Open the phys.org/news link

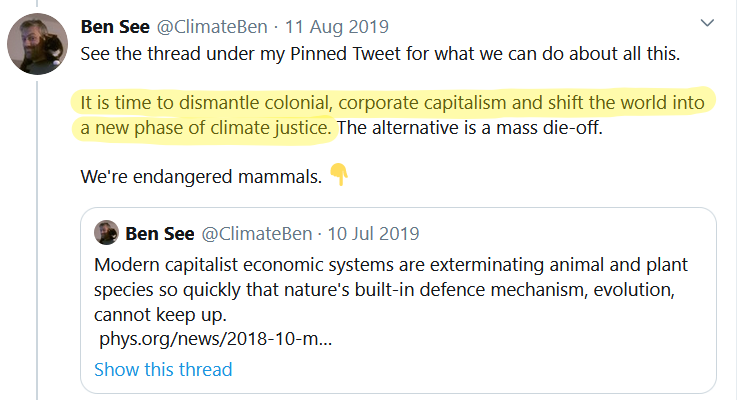215,339
